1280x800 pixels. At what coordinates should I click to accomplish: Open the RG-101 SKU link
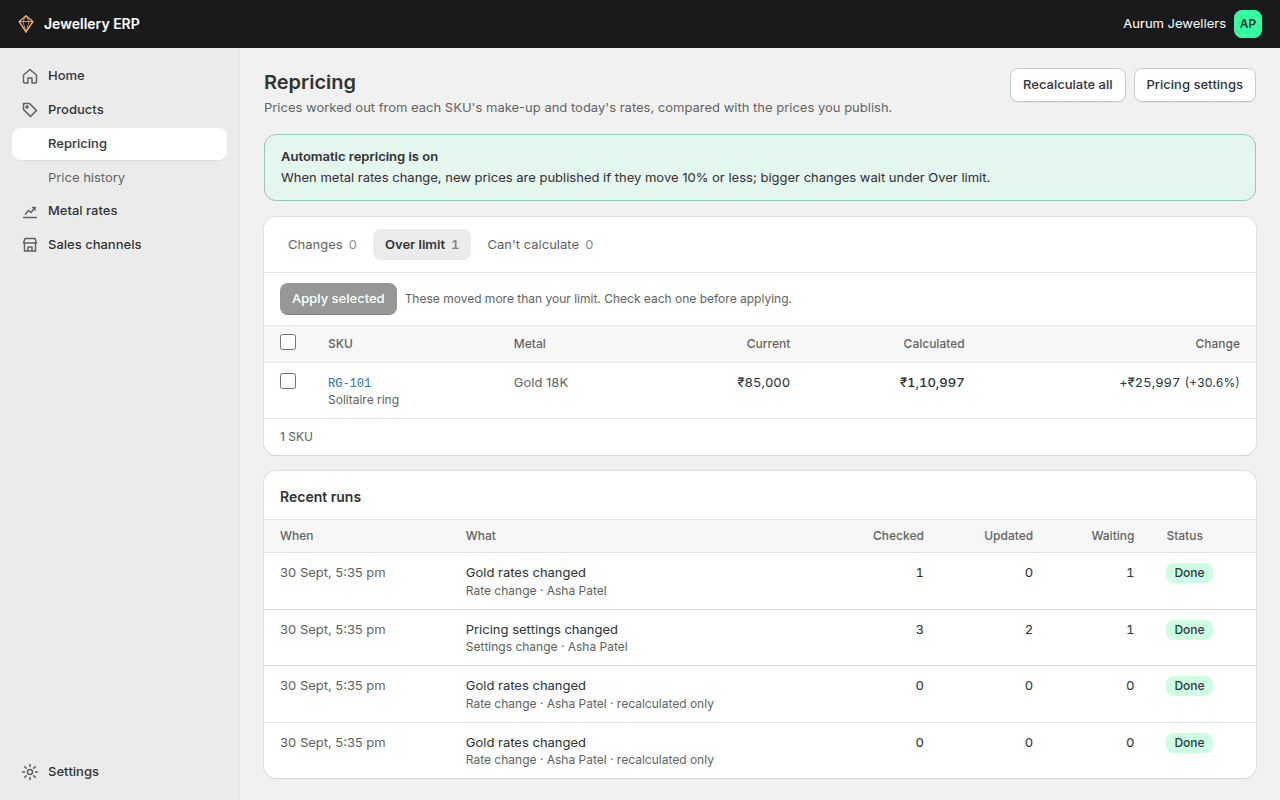click(350, 383)
